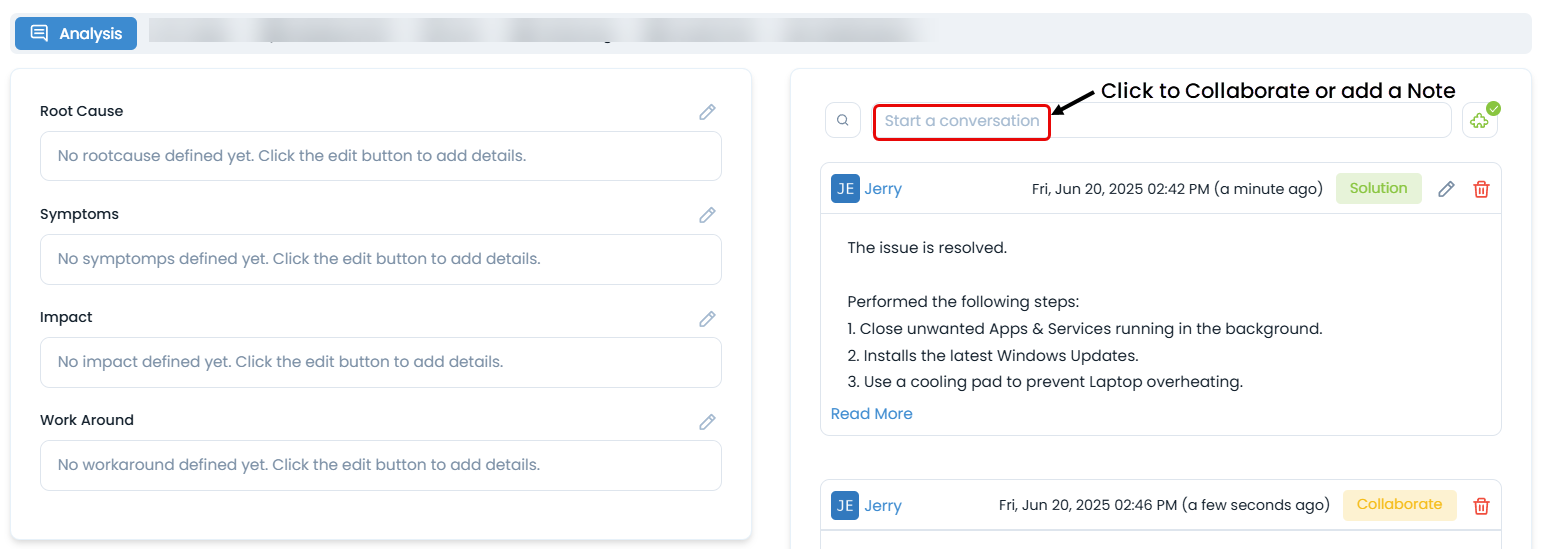Screen dimensions: 1543x549
Task: Click the JE avatar on the Solution note
Action: pyautogui.click(x=845, y=189)
